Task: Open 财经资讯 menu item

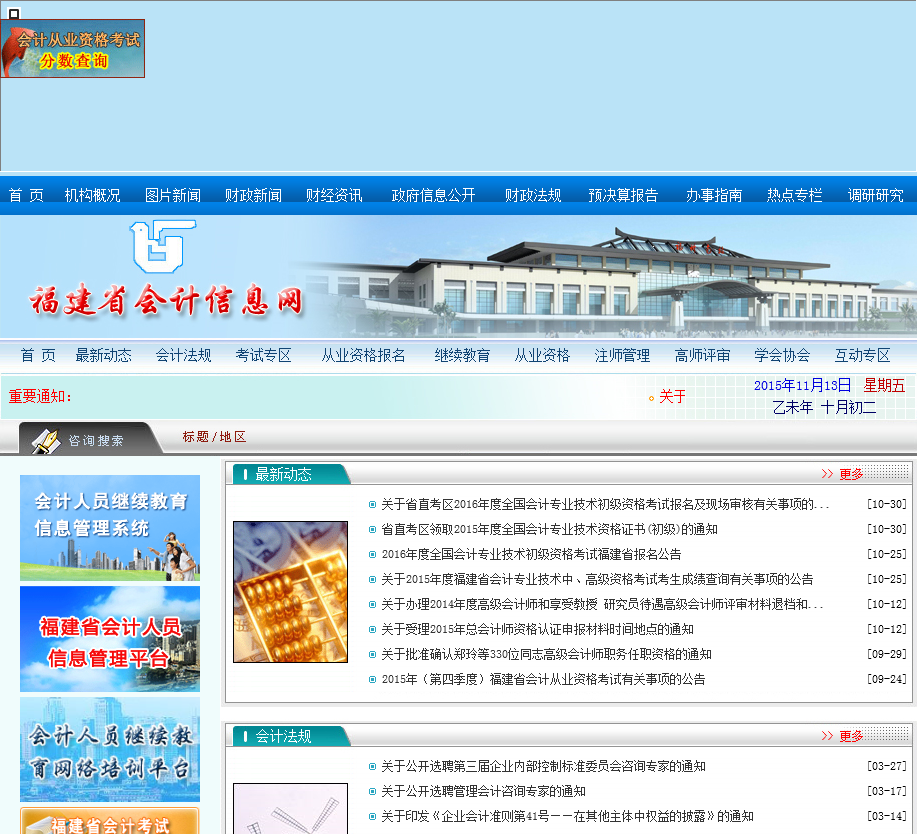Action: 334,195
